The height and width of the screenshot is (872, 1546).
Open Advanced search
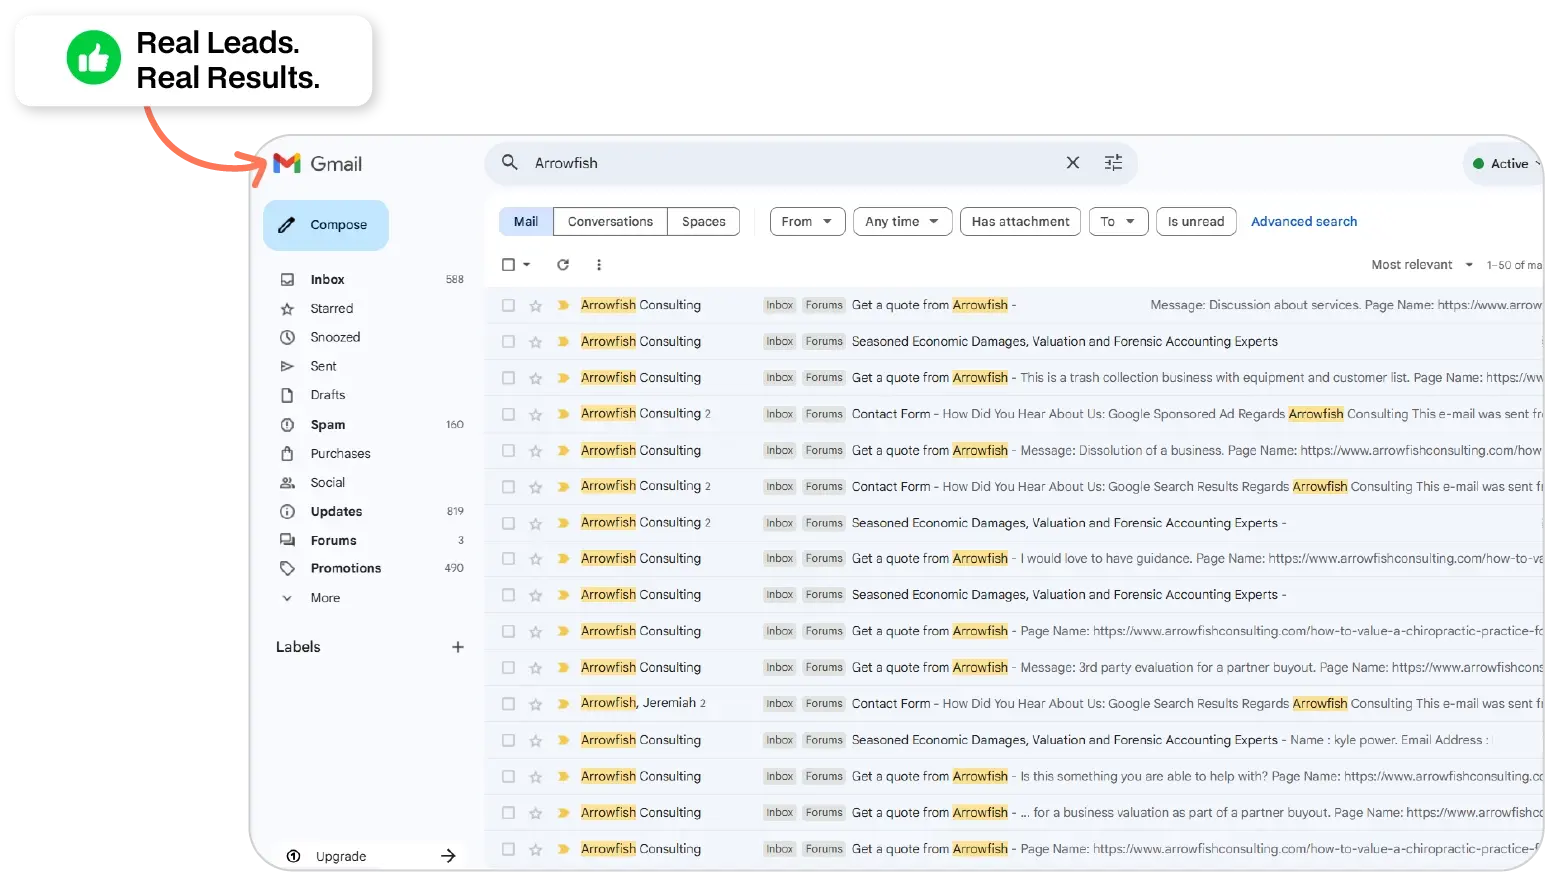click(x=1303, y=221)
